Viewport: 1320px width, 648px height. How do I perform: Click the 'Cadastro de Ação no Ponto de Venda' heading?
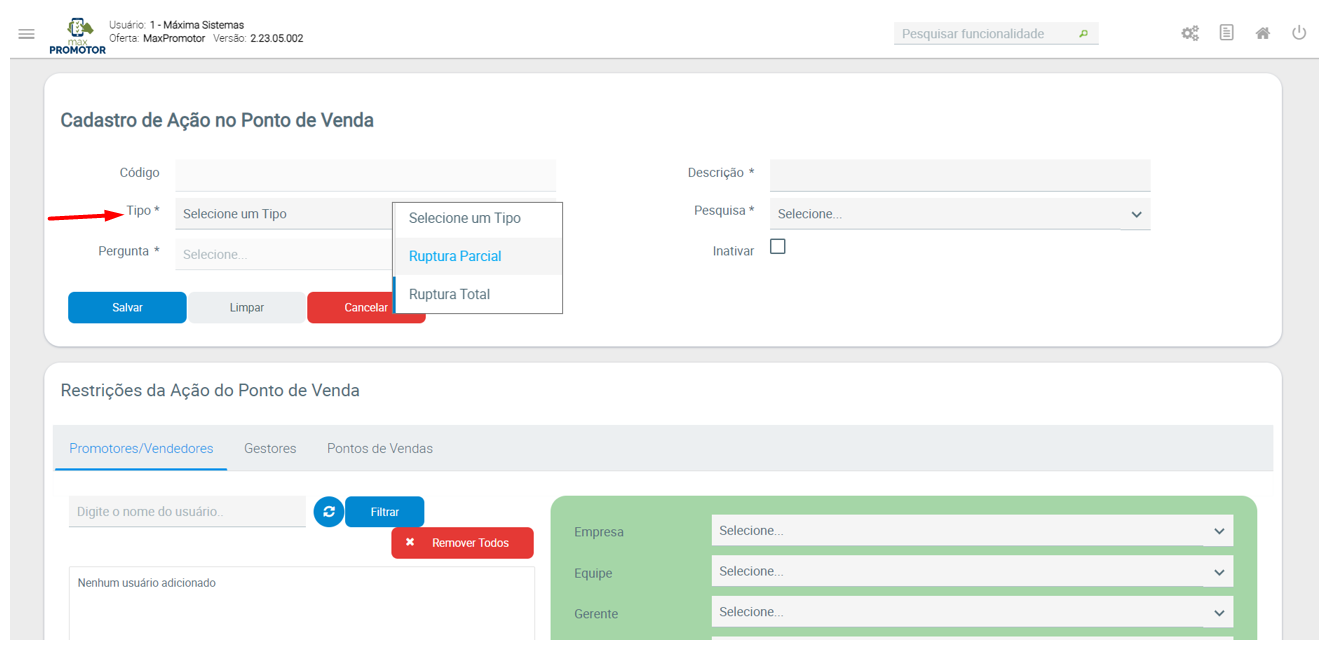click(217, 120)
